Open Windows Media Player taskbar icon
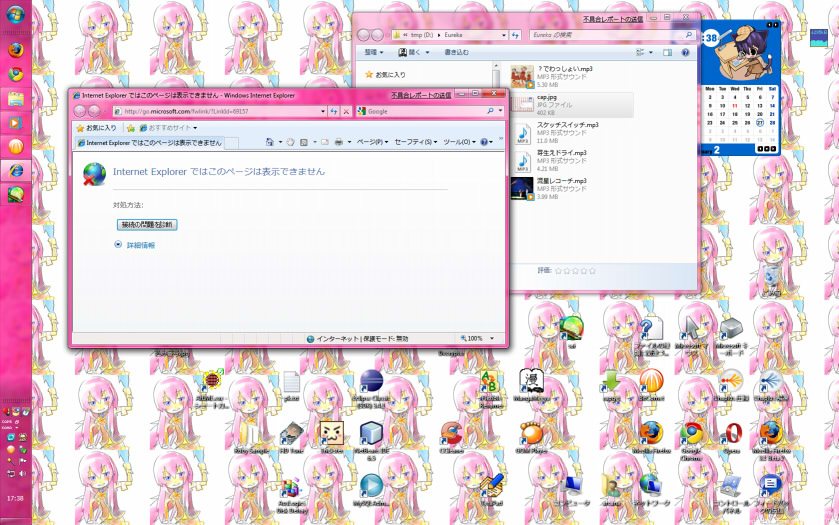The height and width of the screenshot is (525, 839). (x=16, y=123)
